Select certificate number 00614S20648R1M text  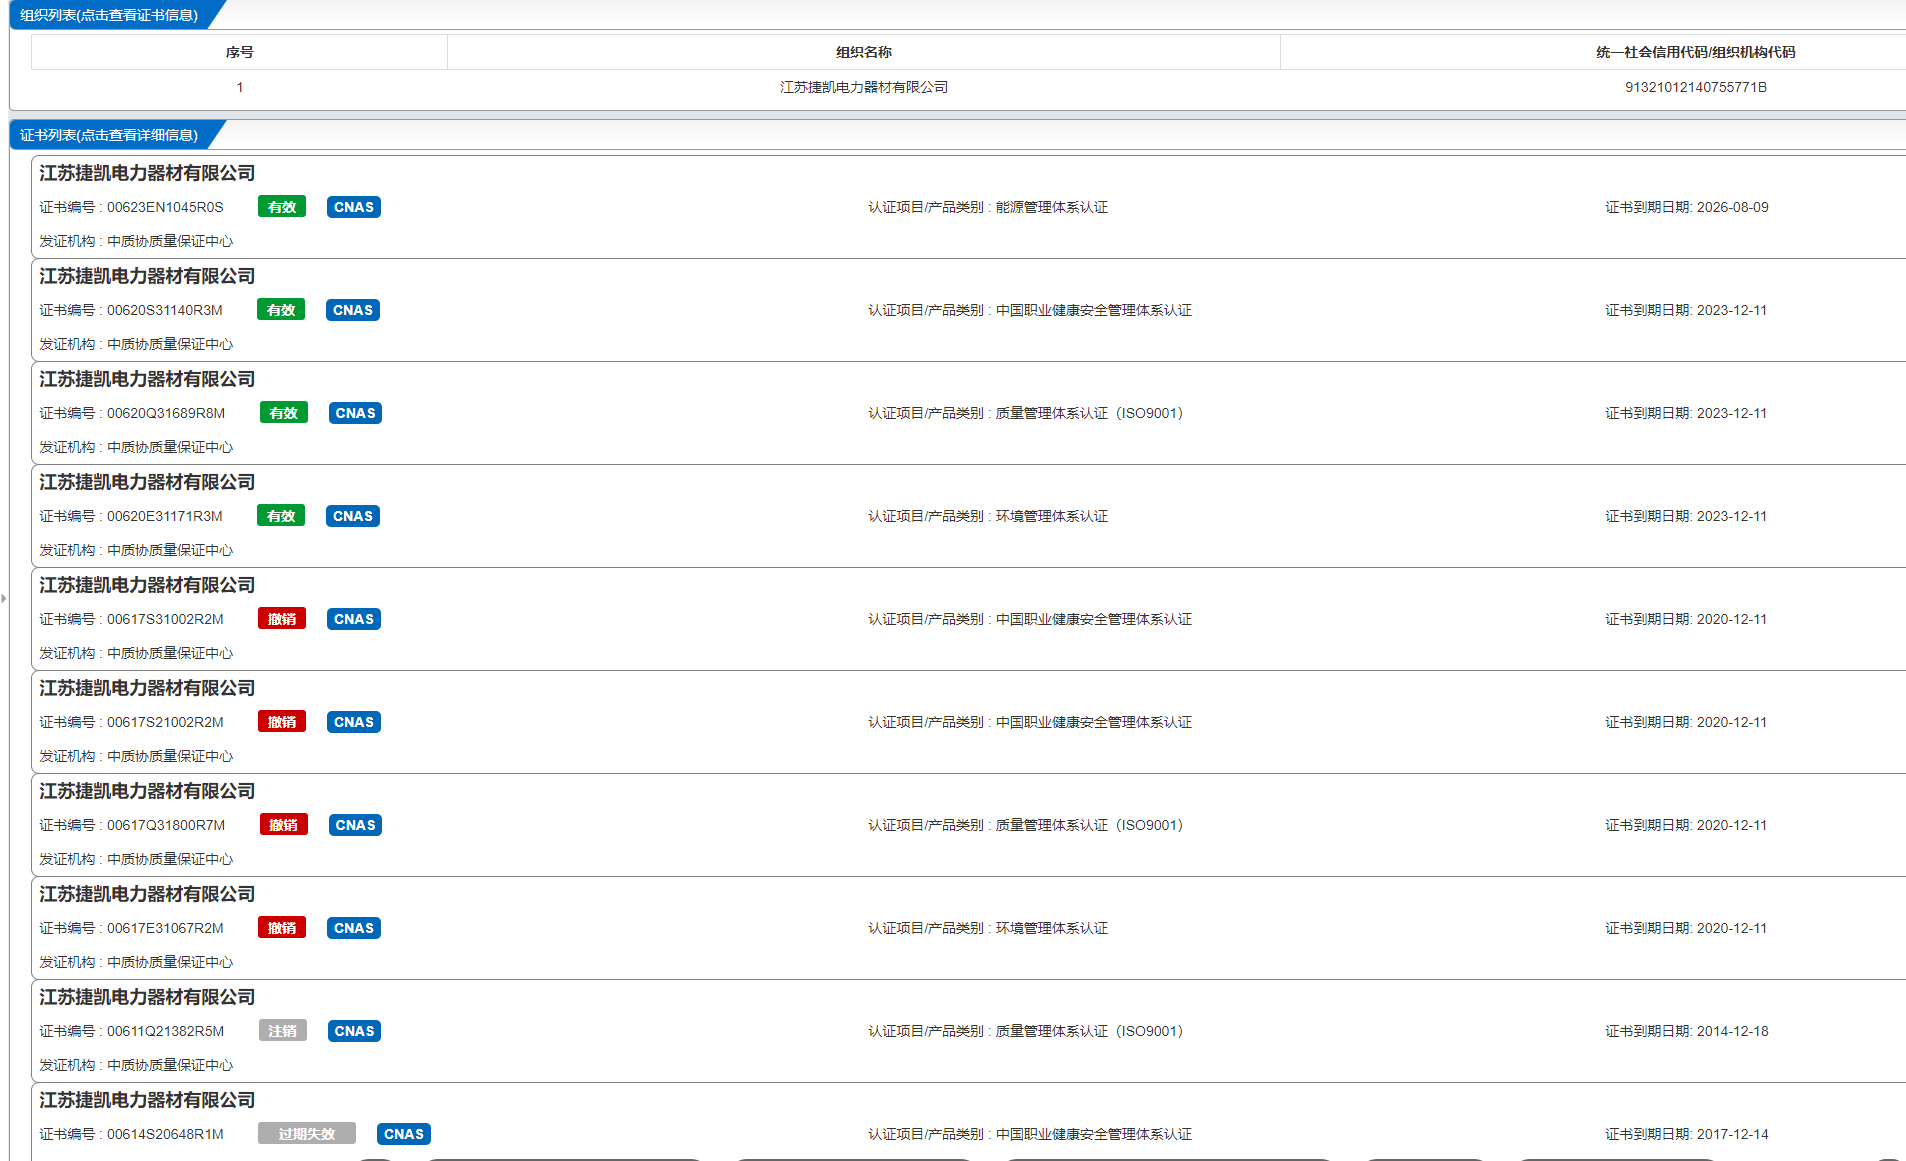pyautogui.click(x=165, y=1134)
